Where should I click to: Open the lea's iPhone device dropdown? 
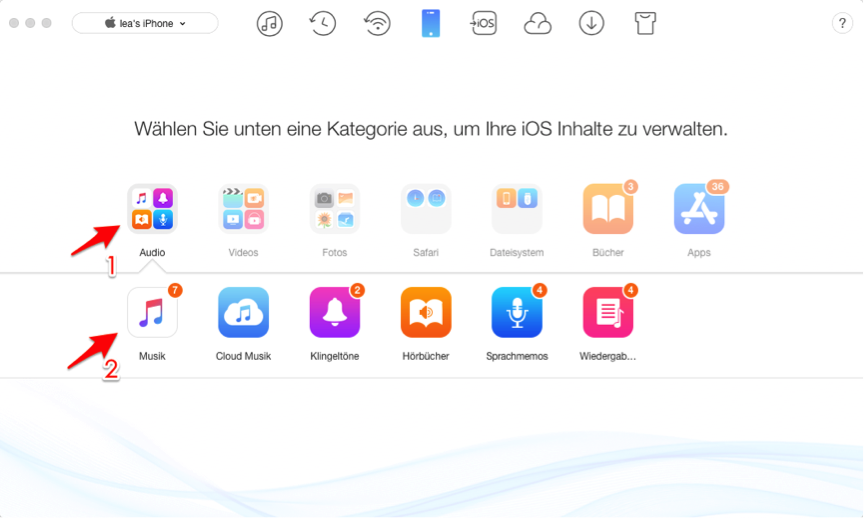145,23
